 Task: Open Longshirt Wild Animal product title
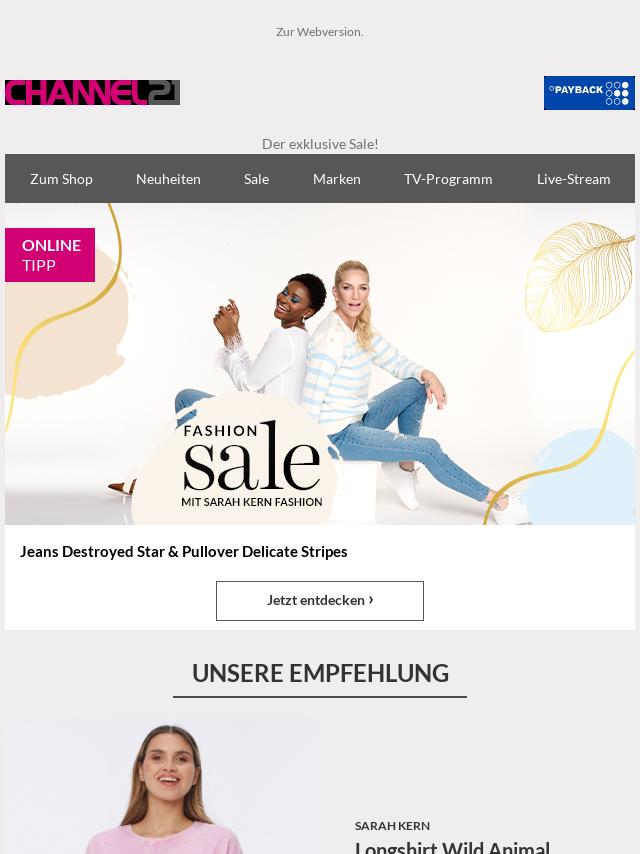[452, 847]
